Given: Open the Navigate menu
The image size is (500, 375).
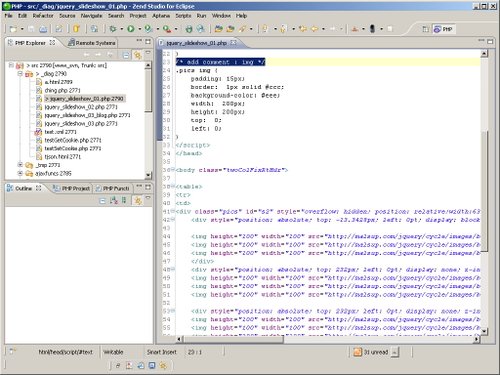Looking at the screenshot, I should click(91, 16).
